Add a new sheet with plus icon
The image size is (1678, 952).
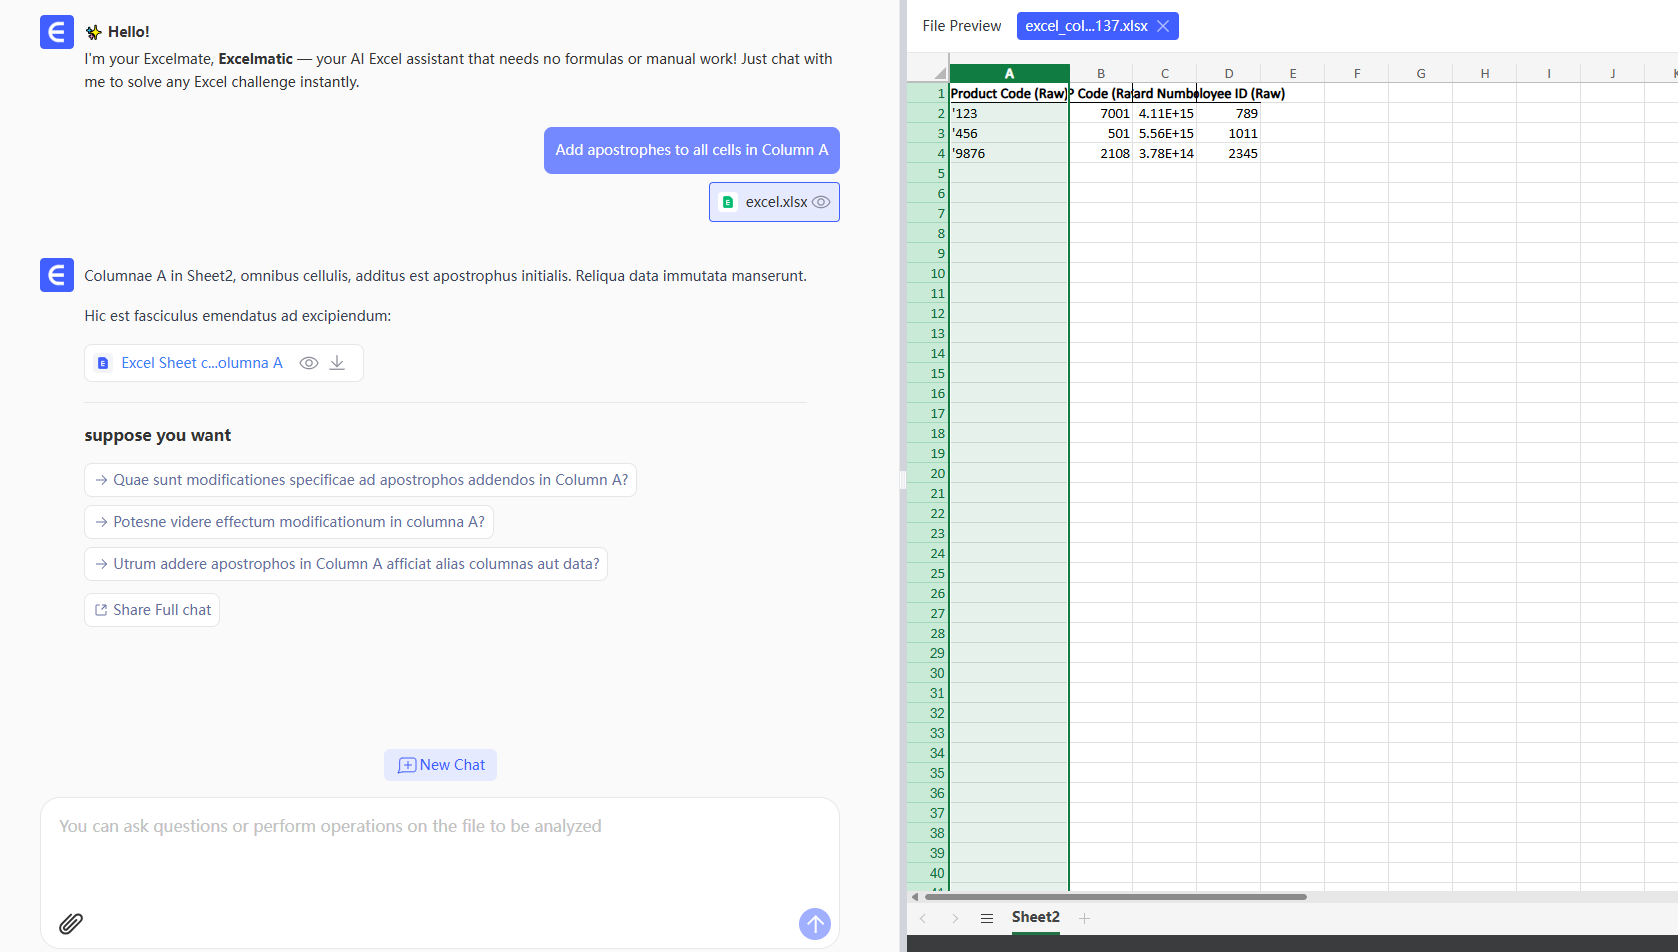(1085, 918)
